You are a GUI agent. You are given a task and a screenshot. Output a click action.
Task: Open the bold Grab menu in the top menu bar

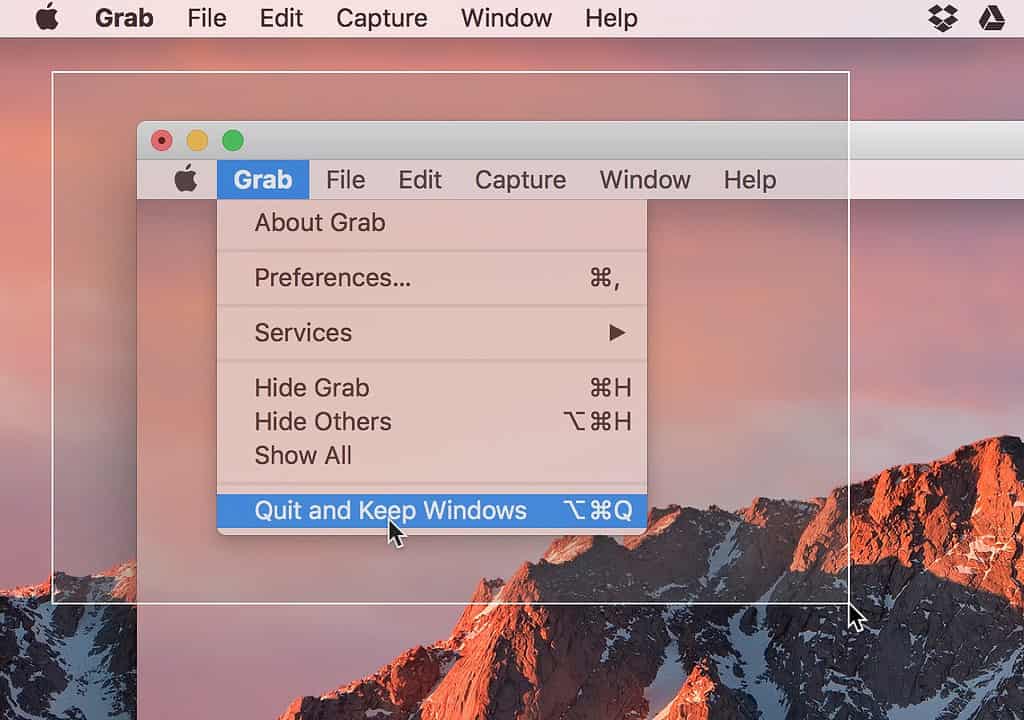(x=124, y=18)
